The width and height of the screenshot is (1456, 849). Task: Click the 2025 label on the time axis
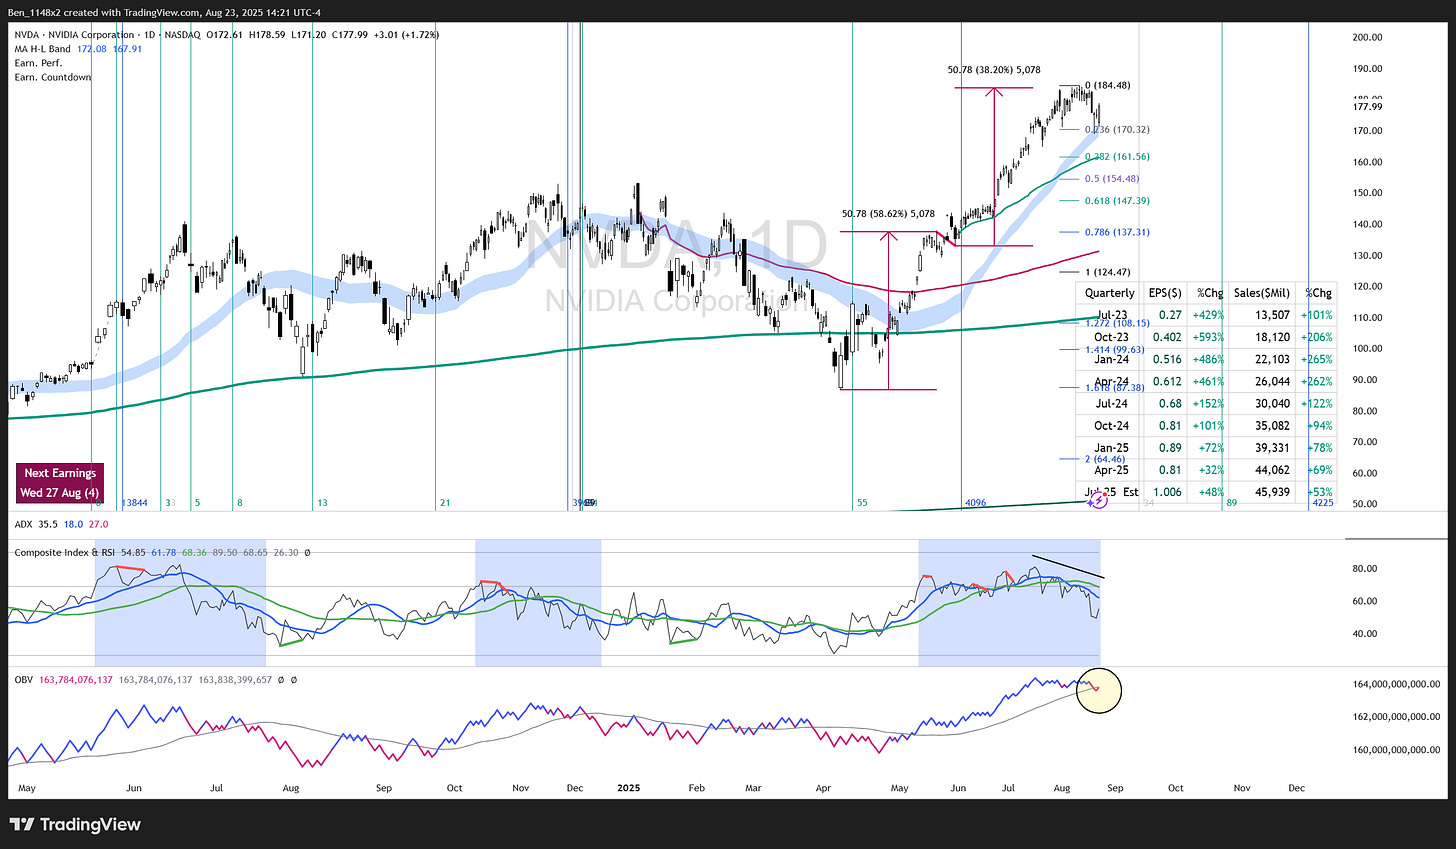(628, 788)
